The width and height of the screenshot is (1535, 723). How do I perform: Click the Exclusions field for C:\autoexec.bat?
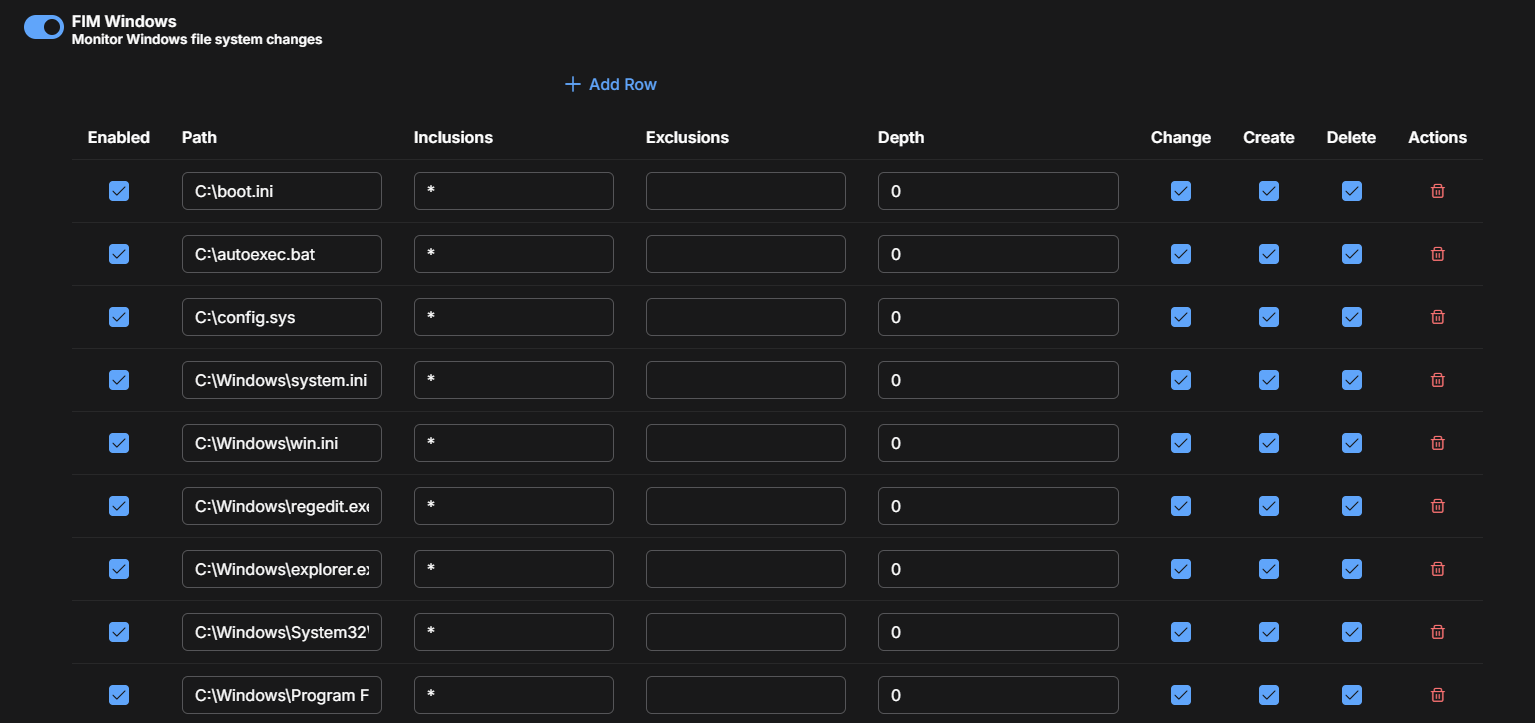[x=745, y=254]
